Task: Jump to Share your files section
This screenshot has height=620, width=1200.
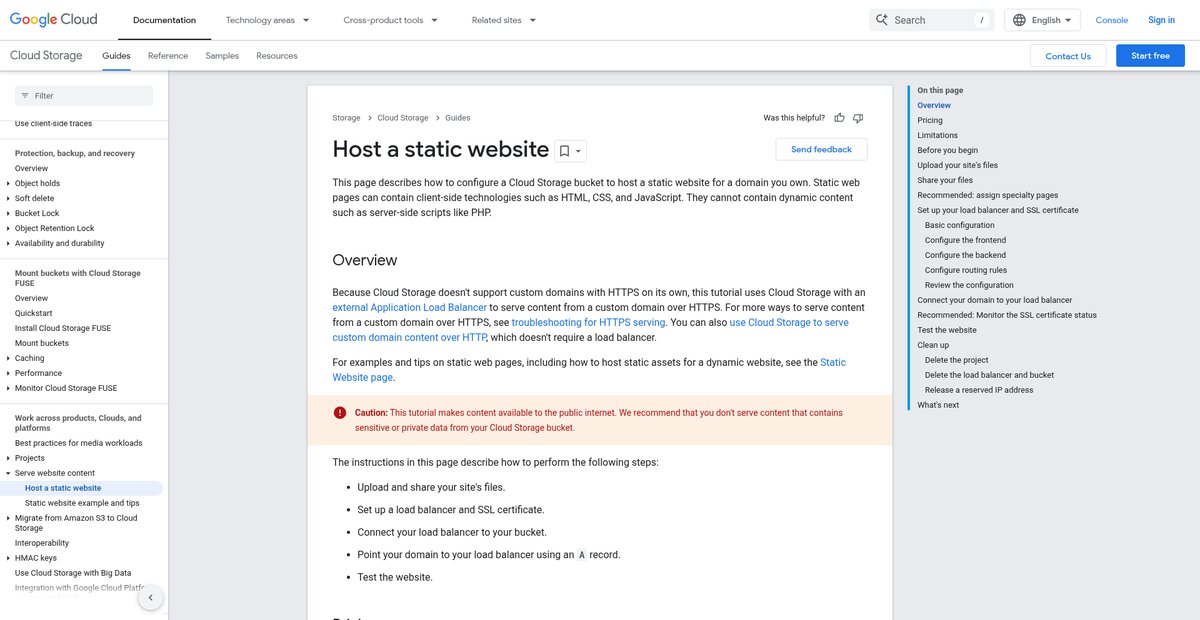Action: (x=945, y=180)
